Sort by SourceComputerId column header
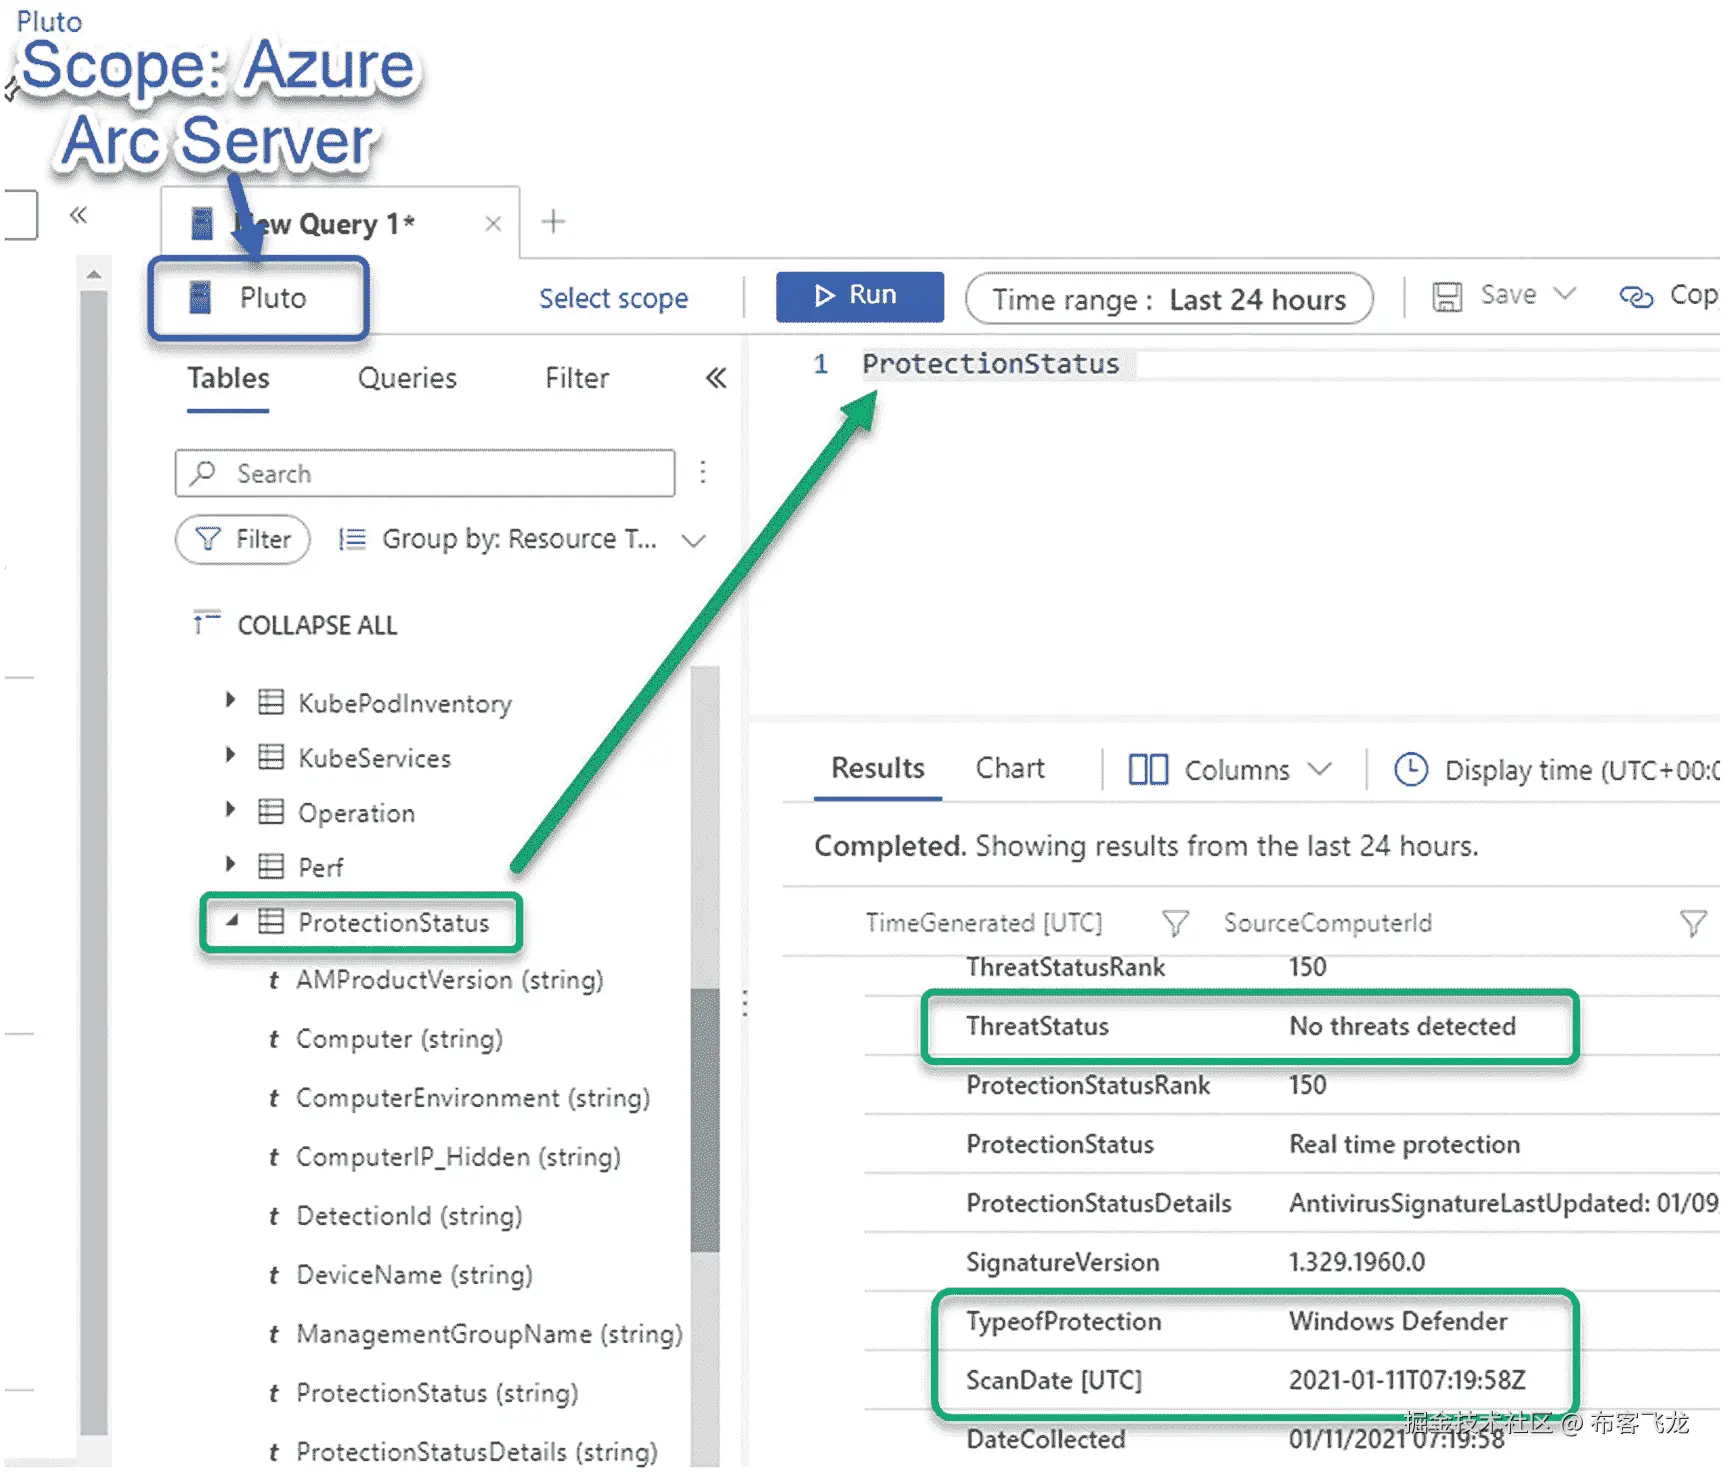1725x1472 pixels. [x=1328, y=922]
